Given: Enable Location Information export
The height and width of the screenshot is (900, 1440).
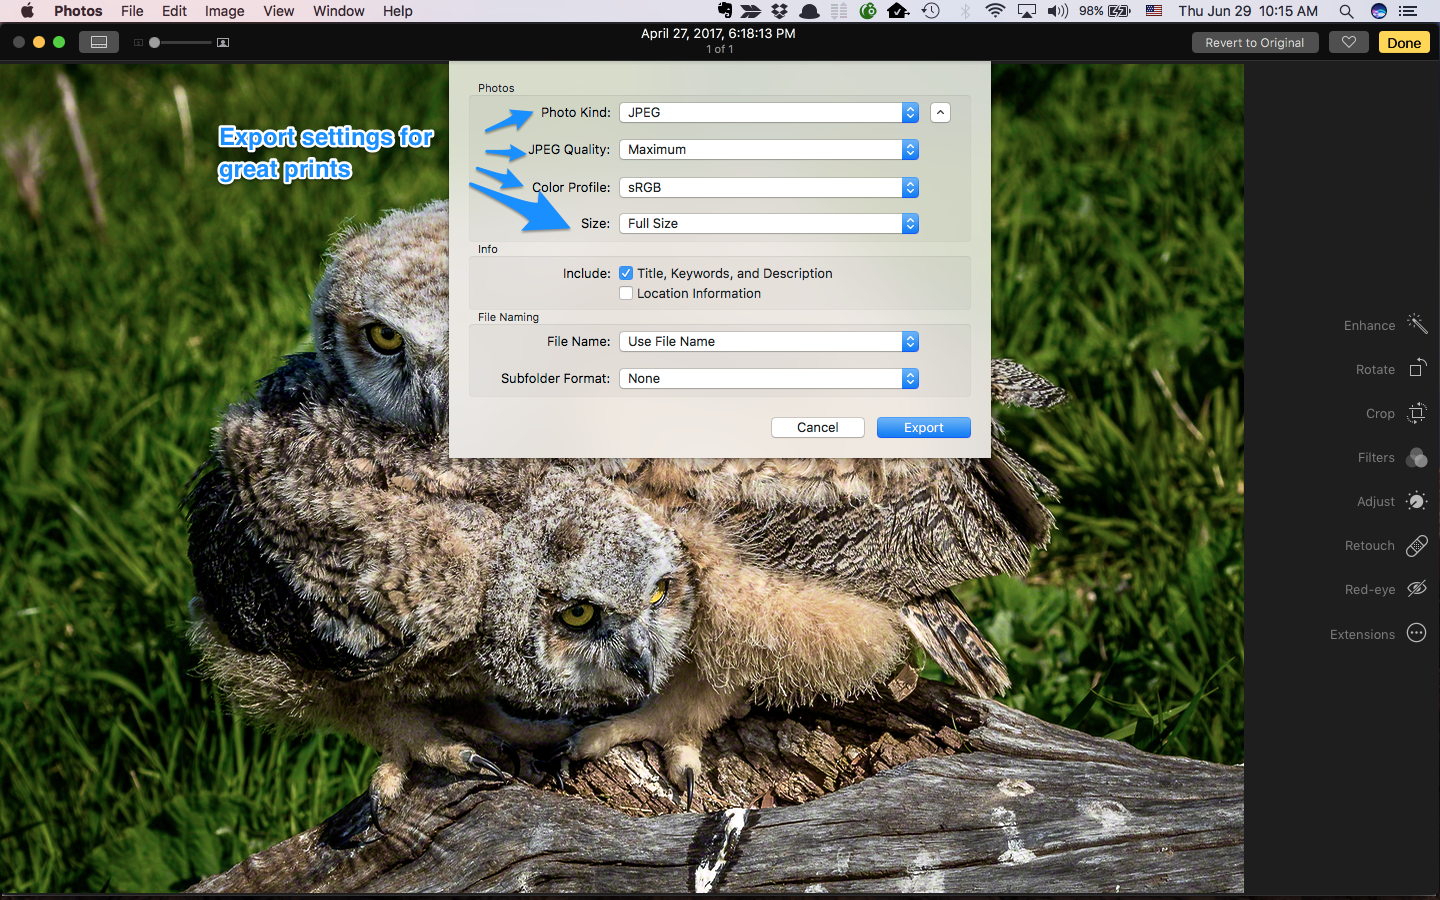Looking at the screenshot, I should (x=625, y=293).
